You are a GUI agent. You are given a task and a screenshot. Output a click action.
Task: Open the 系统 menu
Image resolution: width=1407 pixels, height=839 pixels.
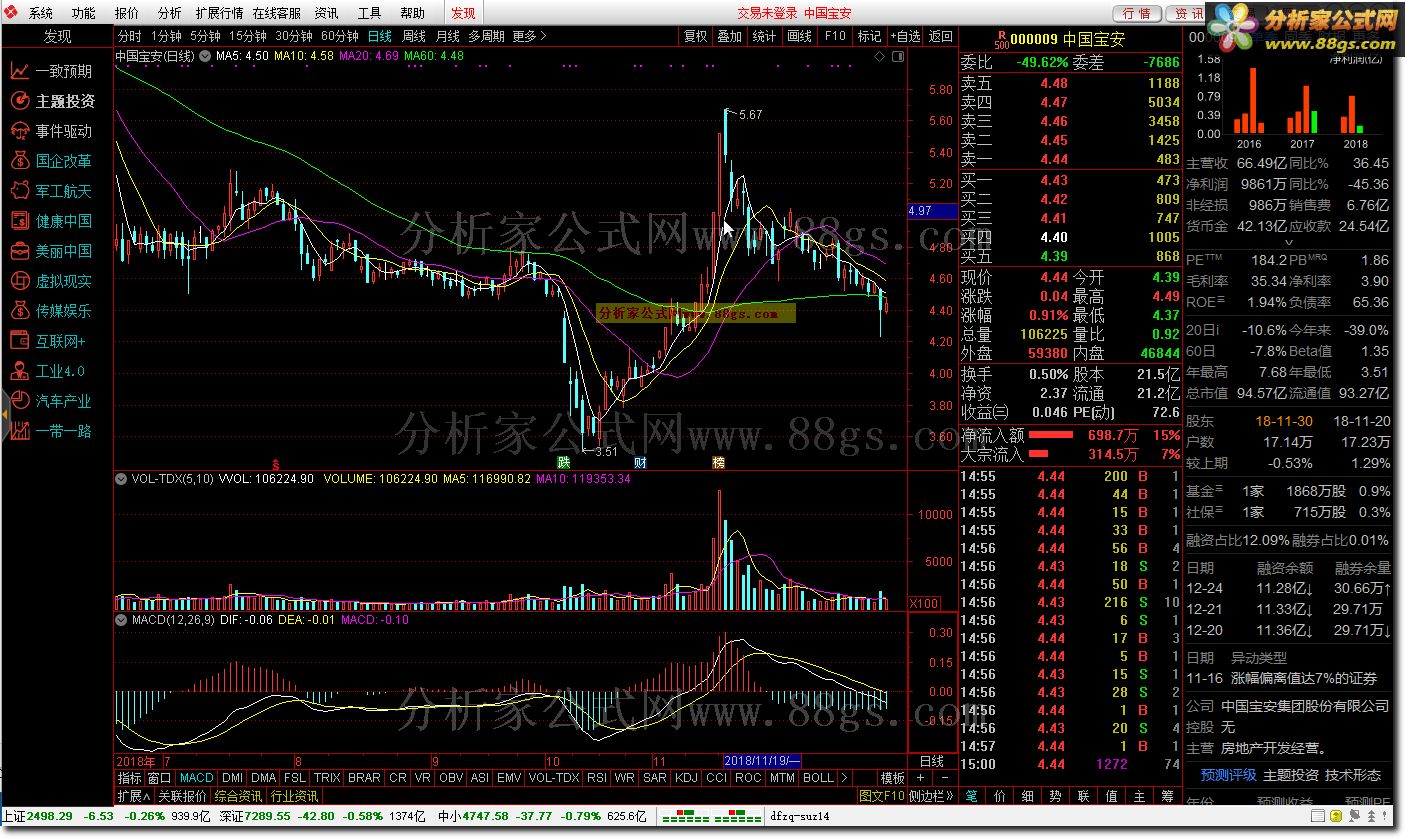(x=40, y=13)
